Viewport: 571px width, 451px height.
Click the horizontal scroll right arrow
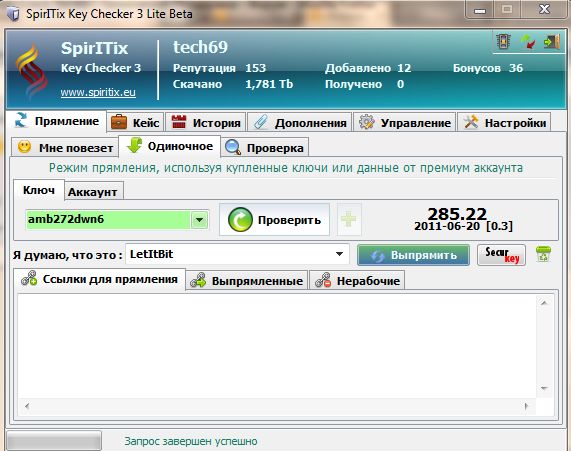(x=527, y=405)
